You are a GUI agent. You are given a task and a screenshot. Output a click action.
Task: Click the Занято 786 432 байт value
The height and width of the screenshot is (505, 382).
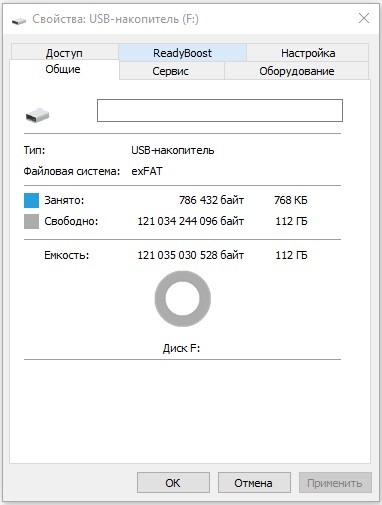point(211,200)
